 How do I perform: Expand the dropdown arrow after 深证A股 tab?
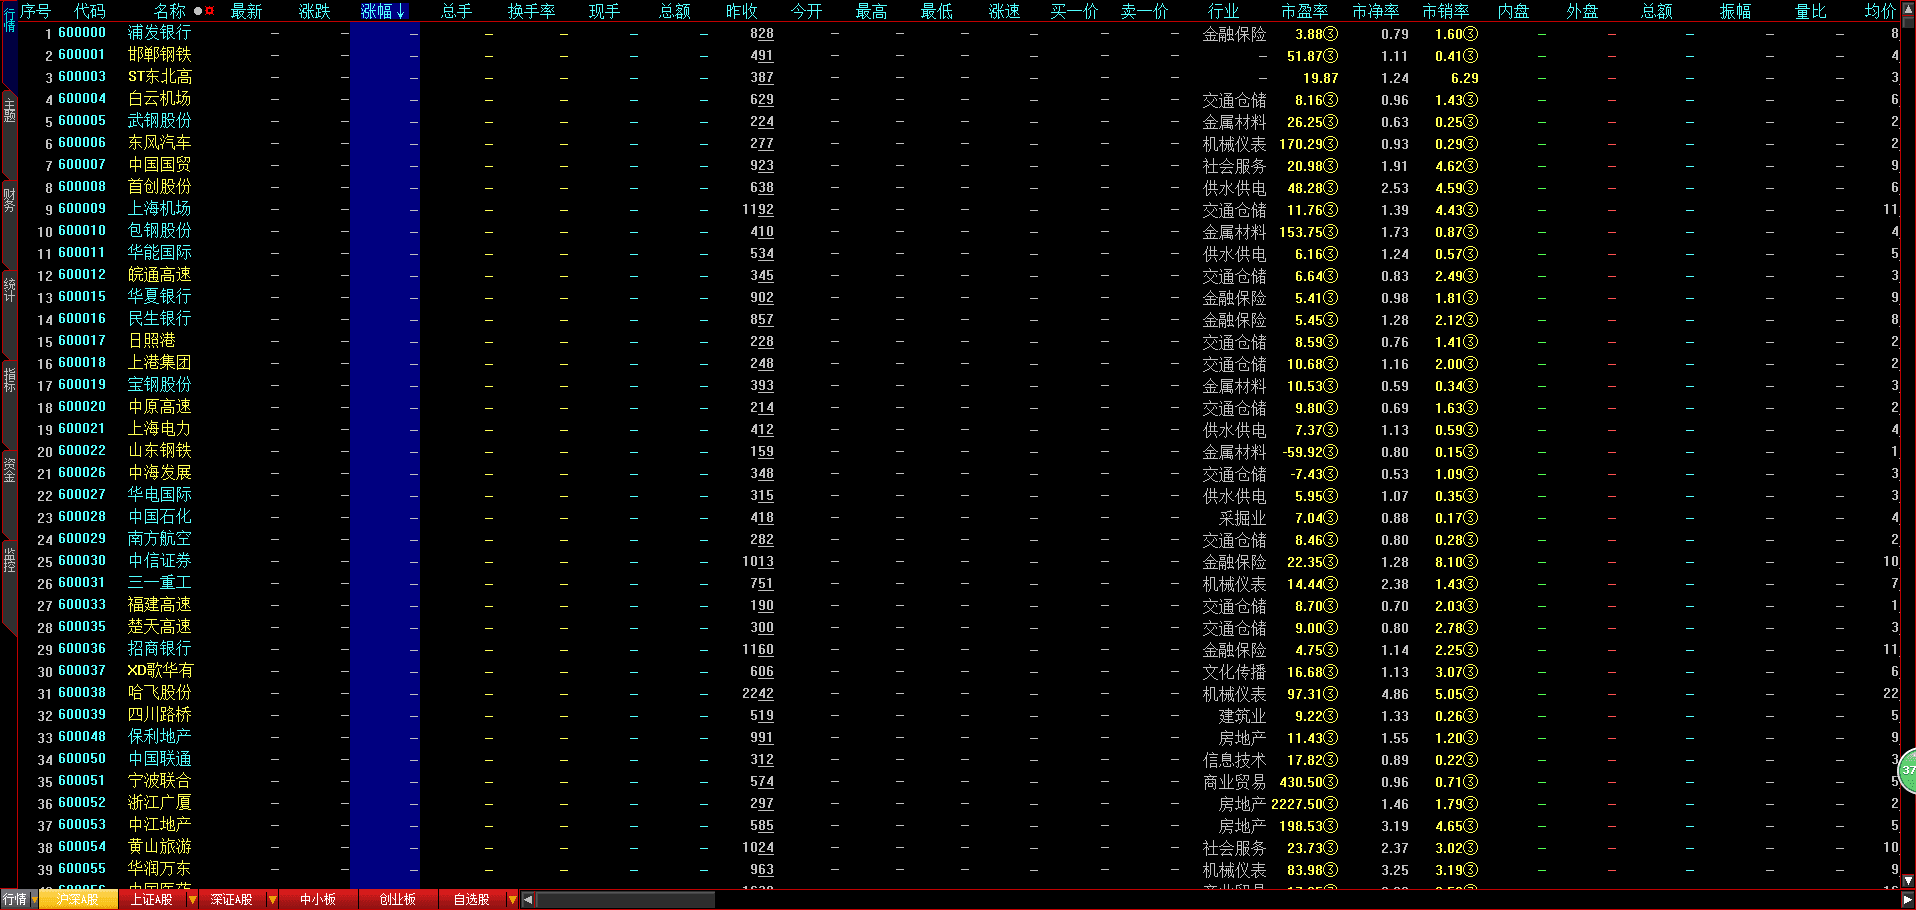click(x=272, y=900)
